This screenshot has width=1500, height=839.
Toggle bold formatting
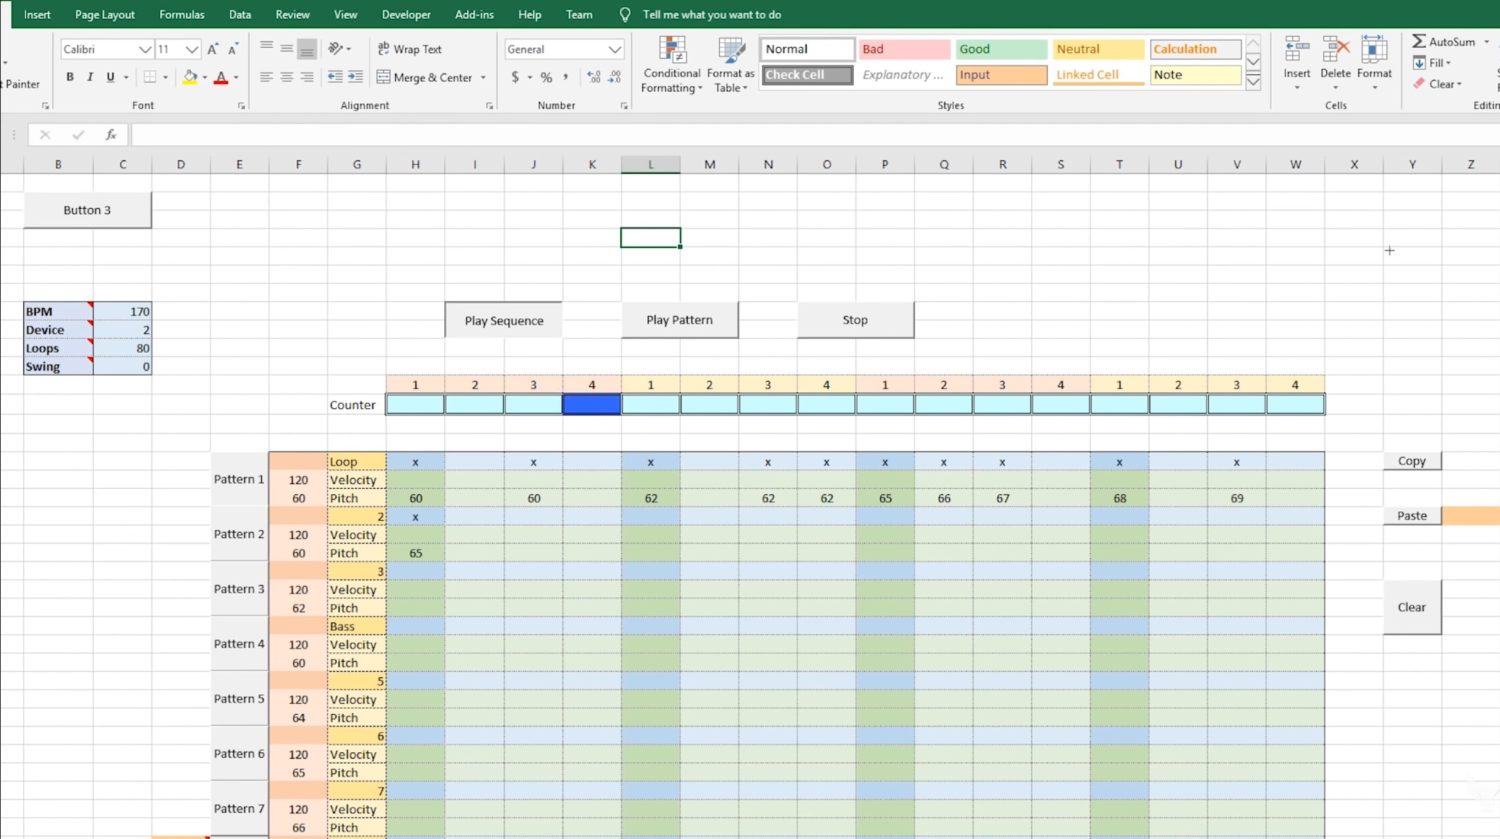tap(70, 77)
